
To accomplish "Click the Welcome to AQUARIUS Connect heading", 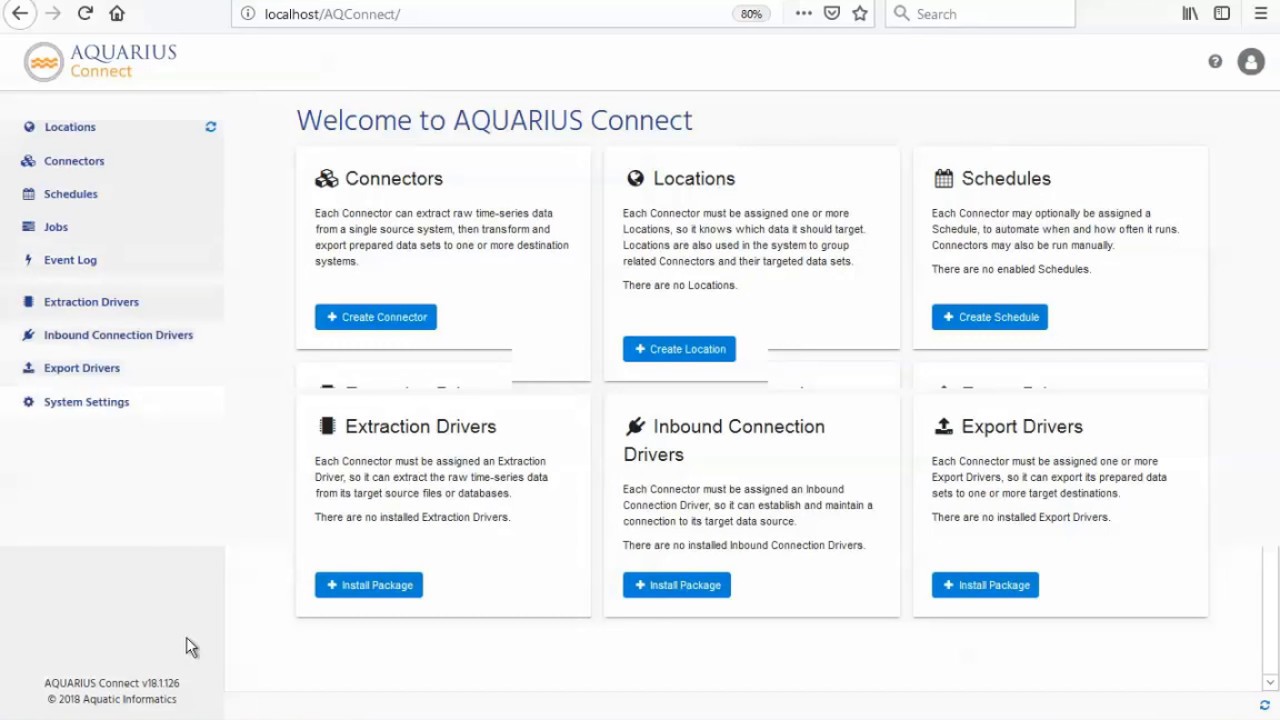I will 494,120.
